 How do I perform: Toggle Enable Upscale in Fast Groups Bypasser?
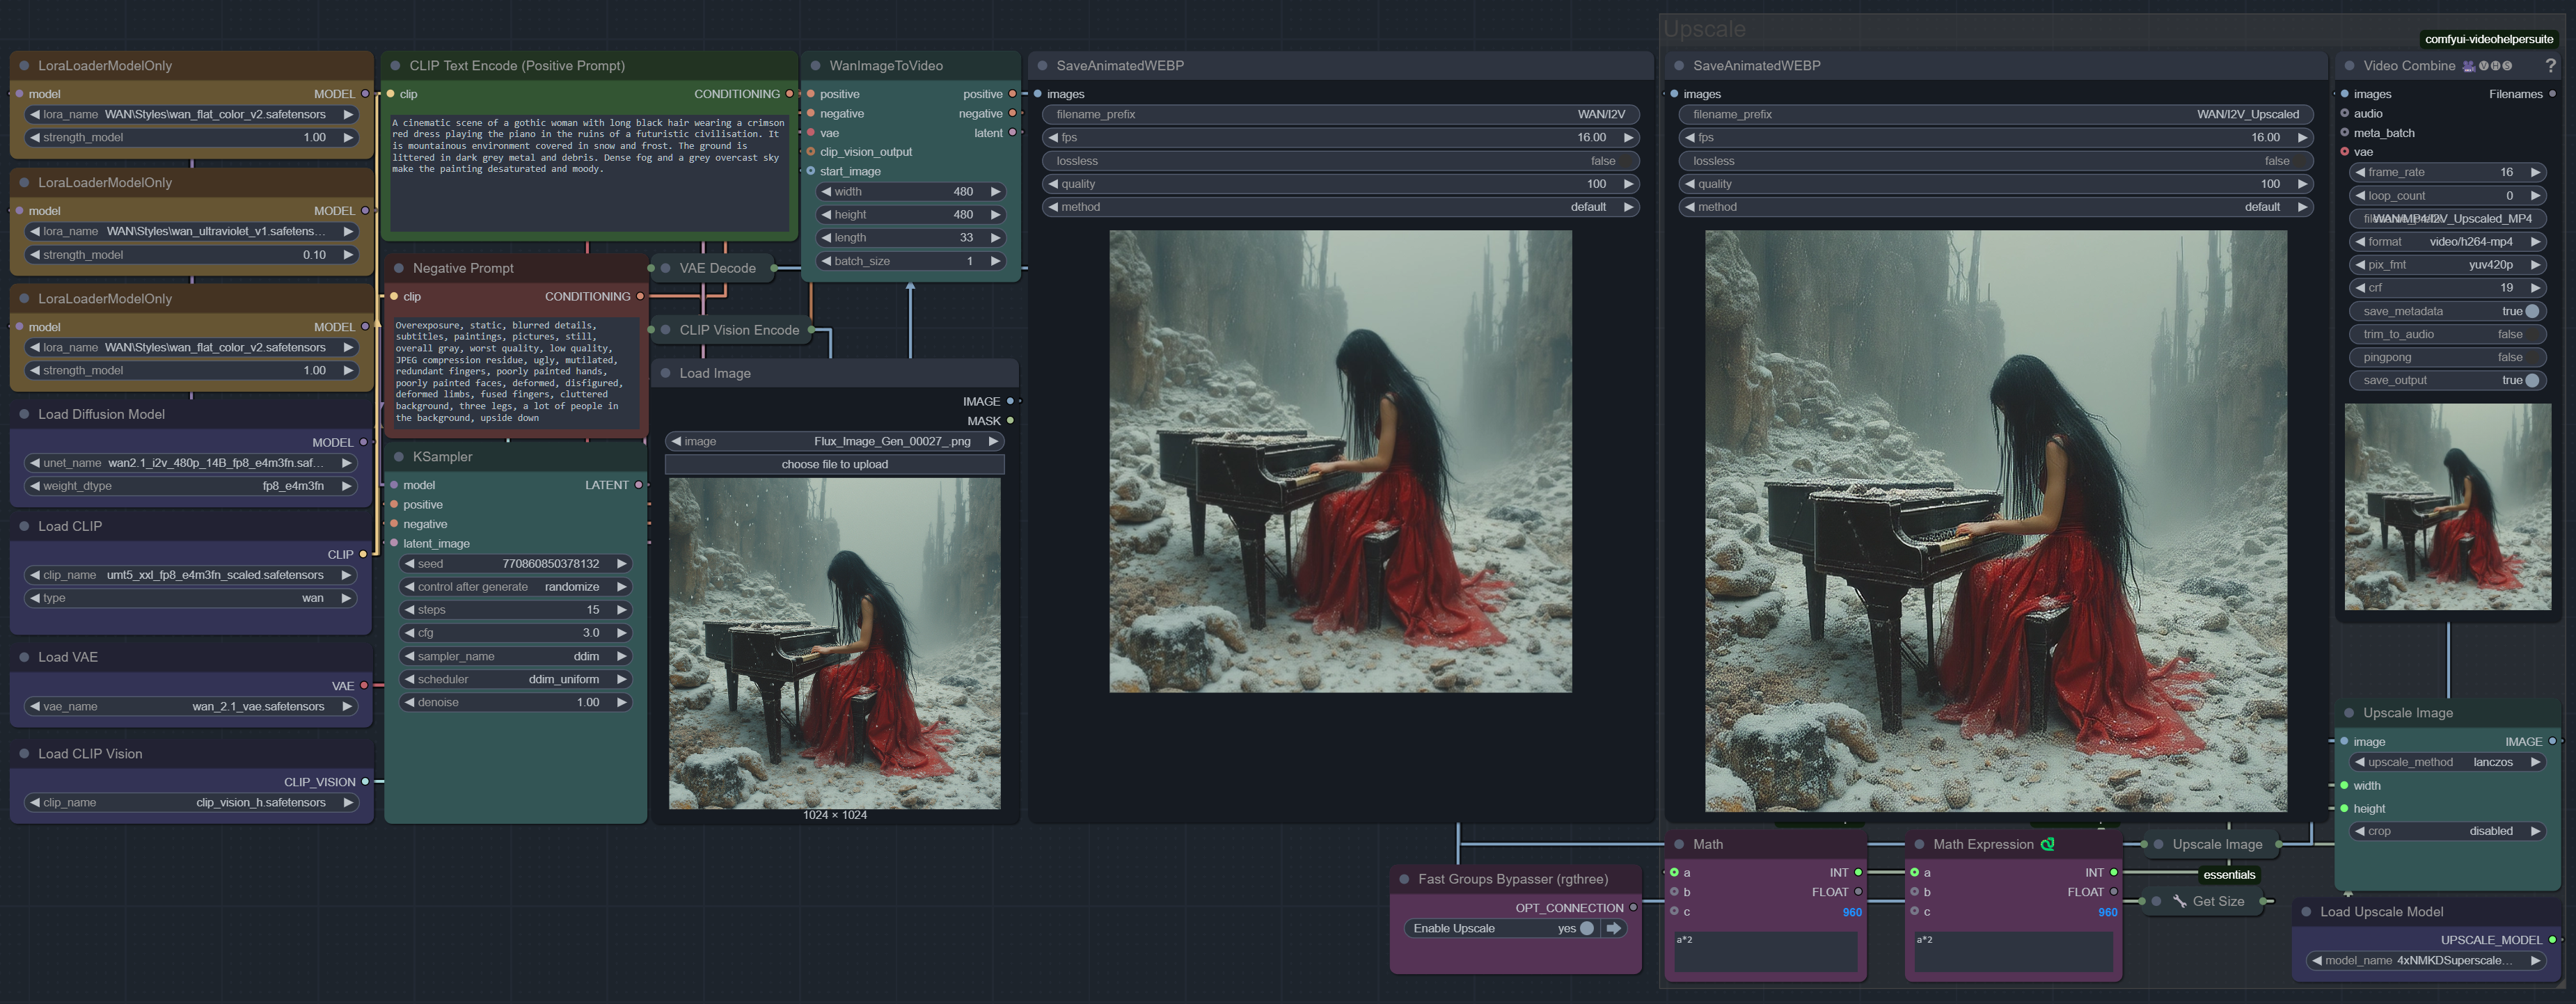point(1499,928)
